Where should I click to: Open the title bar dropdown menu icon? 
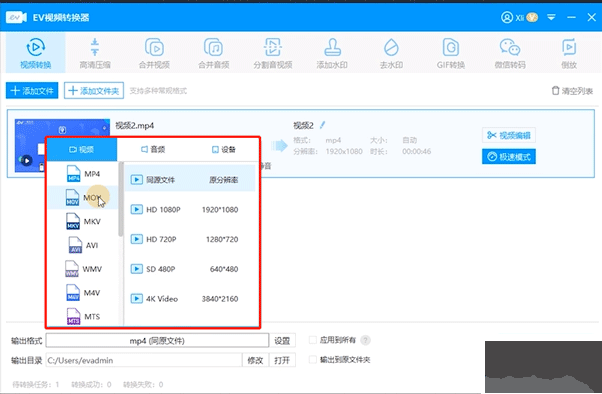[551, 17]
